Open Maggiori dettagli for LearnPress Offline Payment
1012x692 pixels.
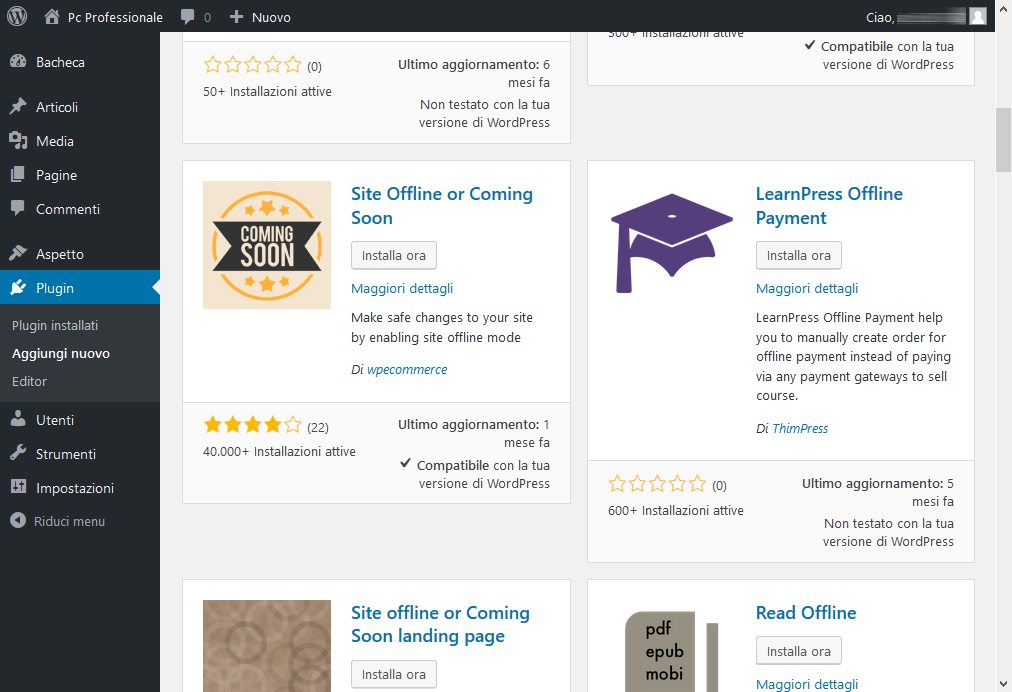coord(806,288)
